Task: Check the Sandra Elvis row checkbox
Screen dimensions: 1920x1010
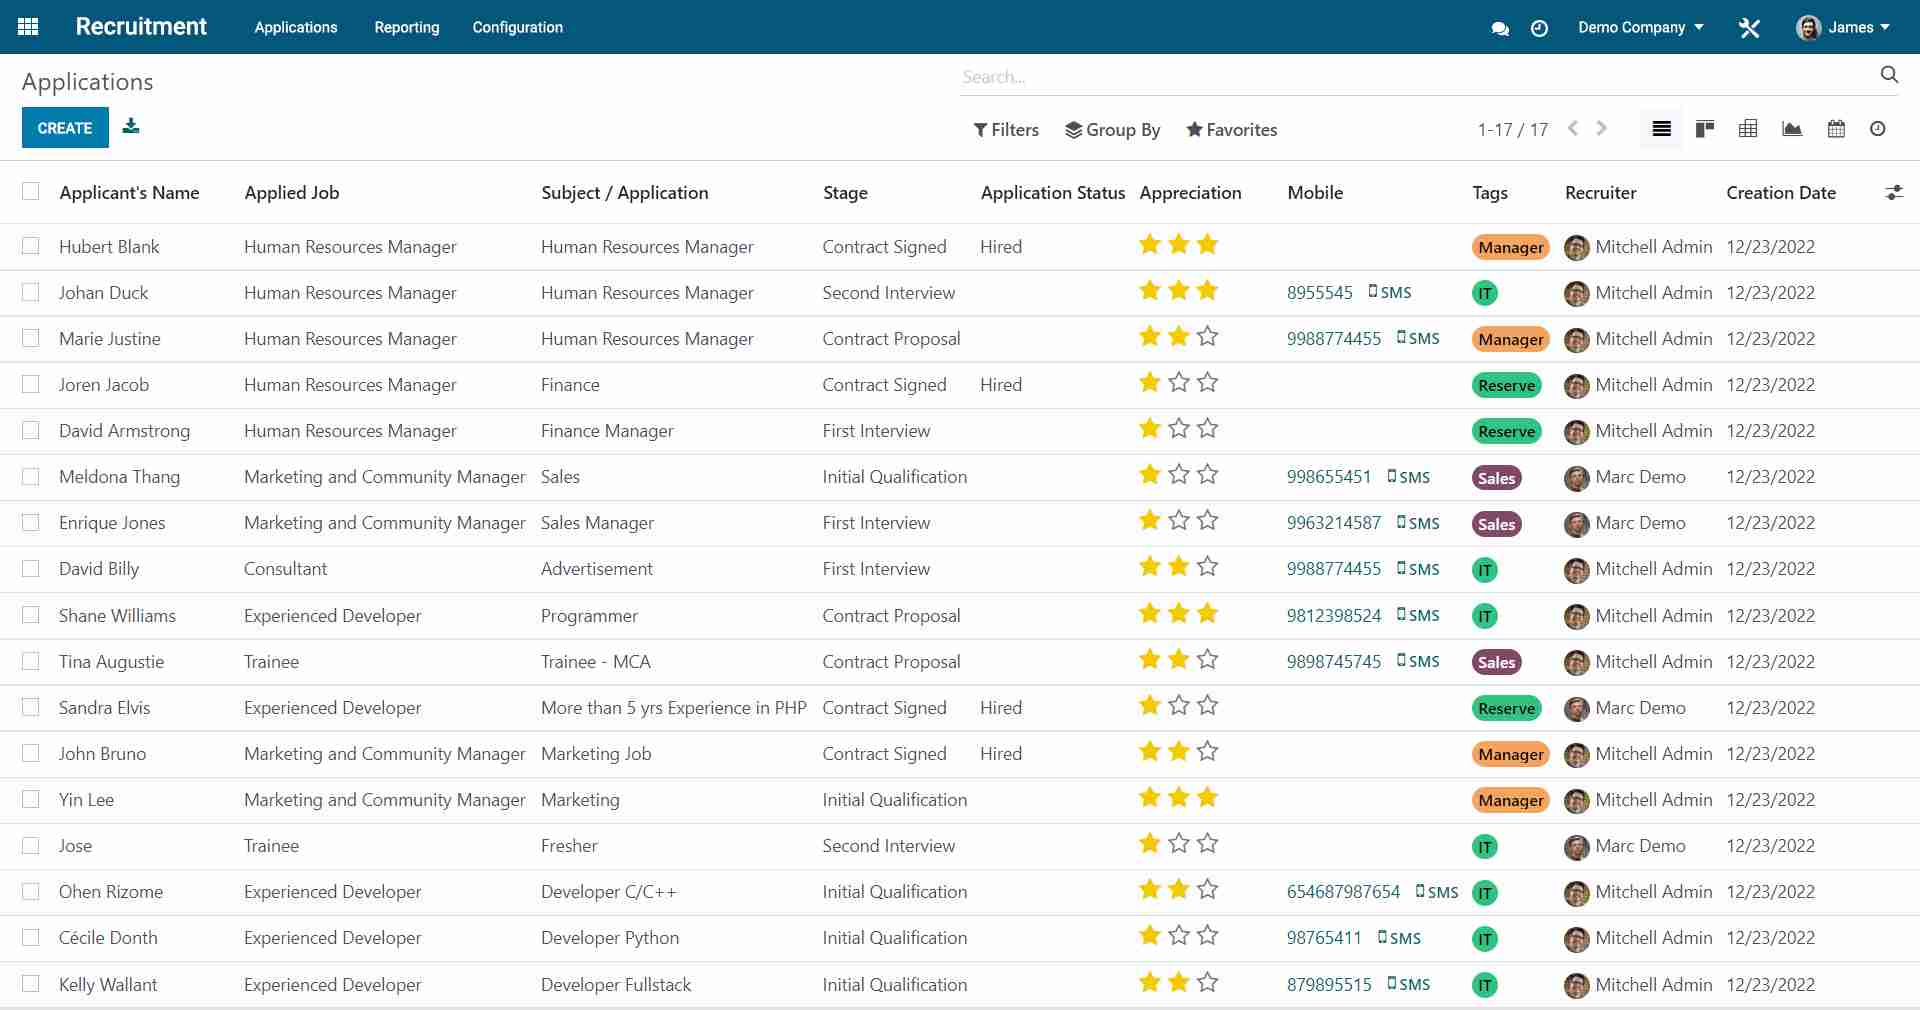Action: 31,706
